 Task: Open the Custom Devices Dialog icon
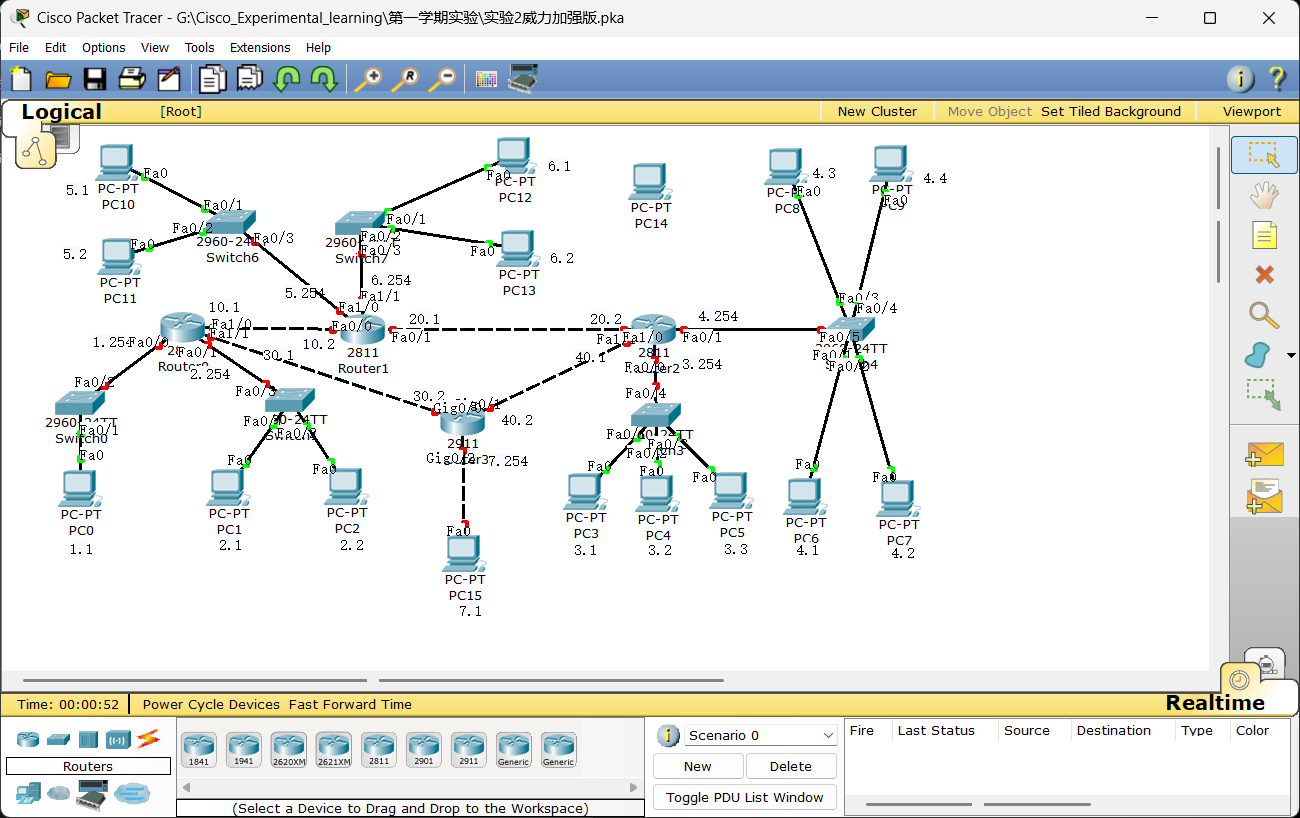click(523, 79)
